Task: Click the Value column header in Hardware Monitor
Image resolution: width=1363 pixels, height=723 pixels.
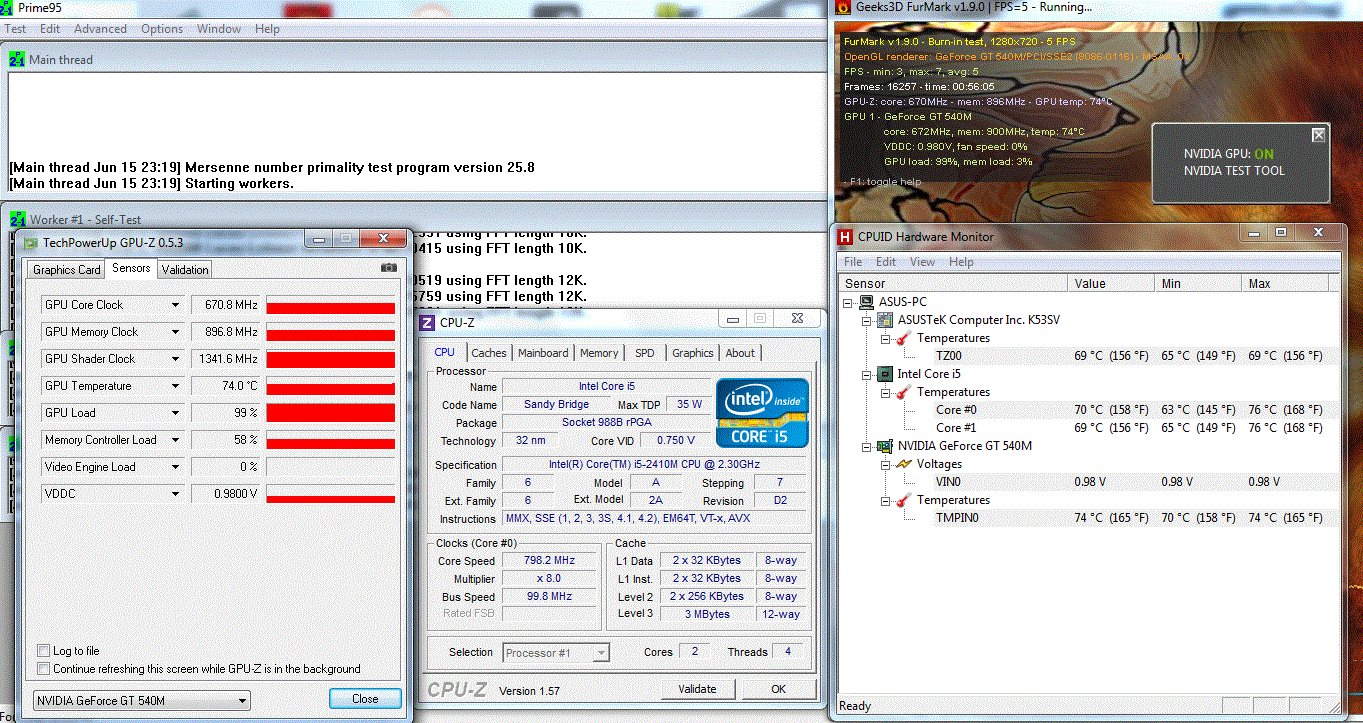Action: click(1111, 284)
